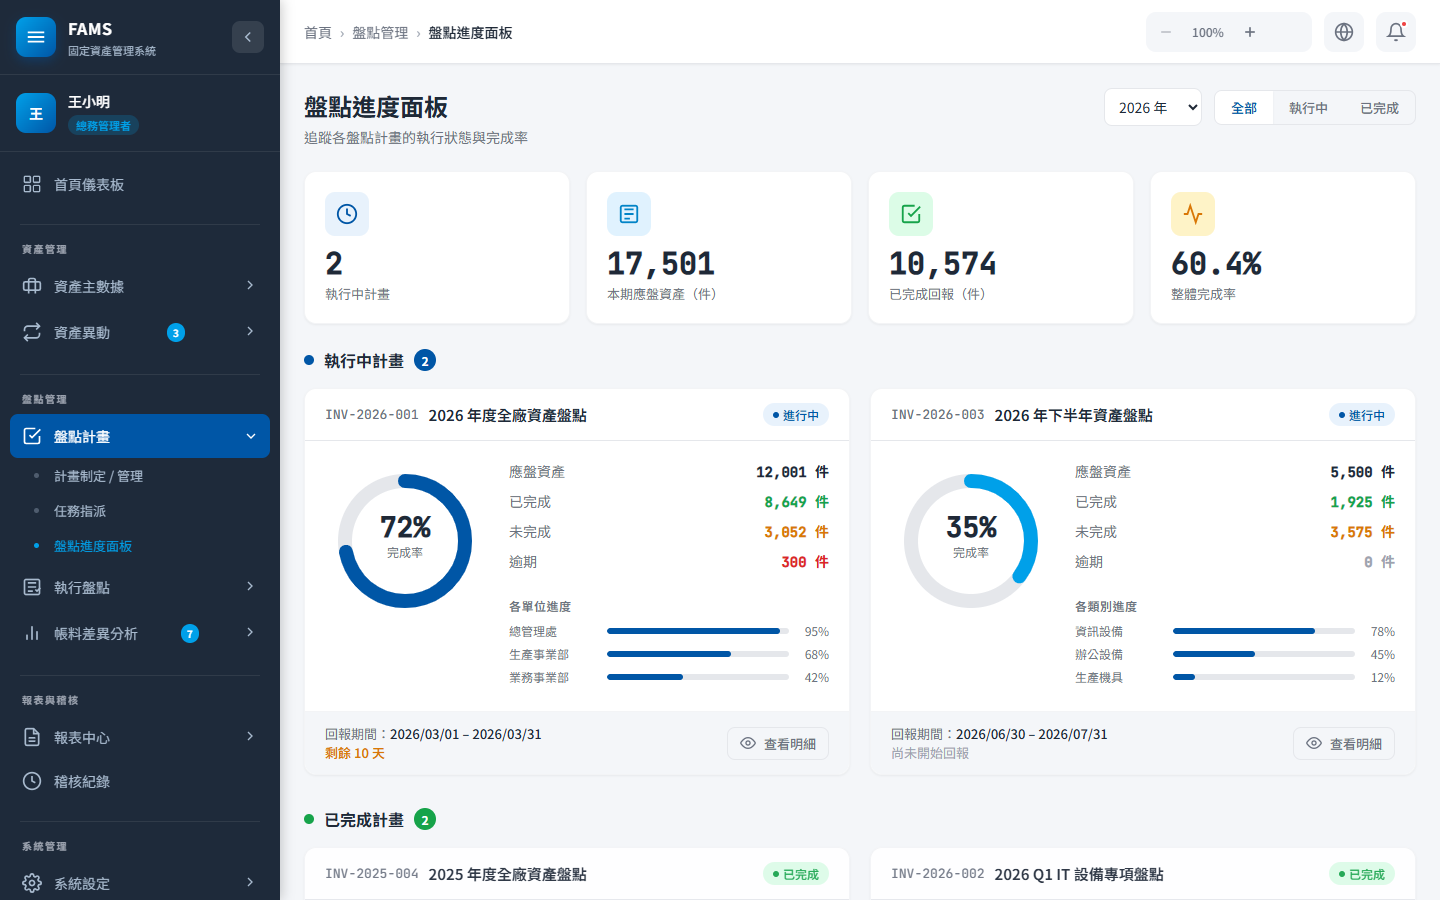Go to 首頁儀表板 in the sidebar

[x=89, y=185]
